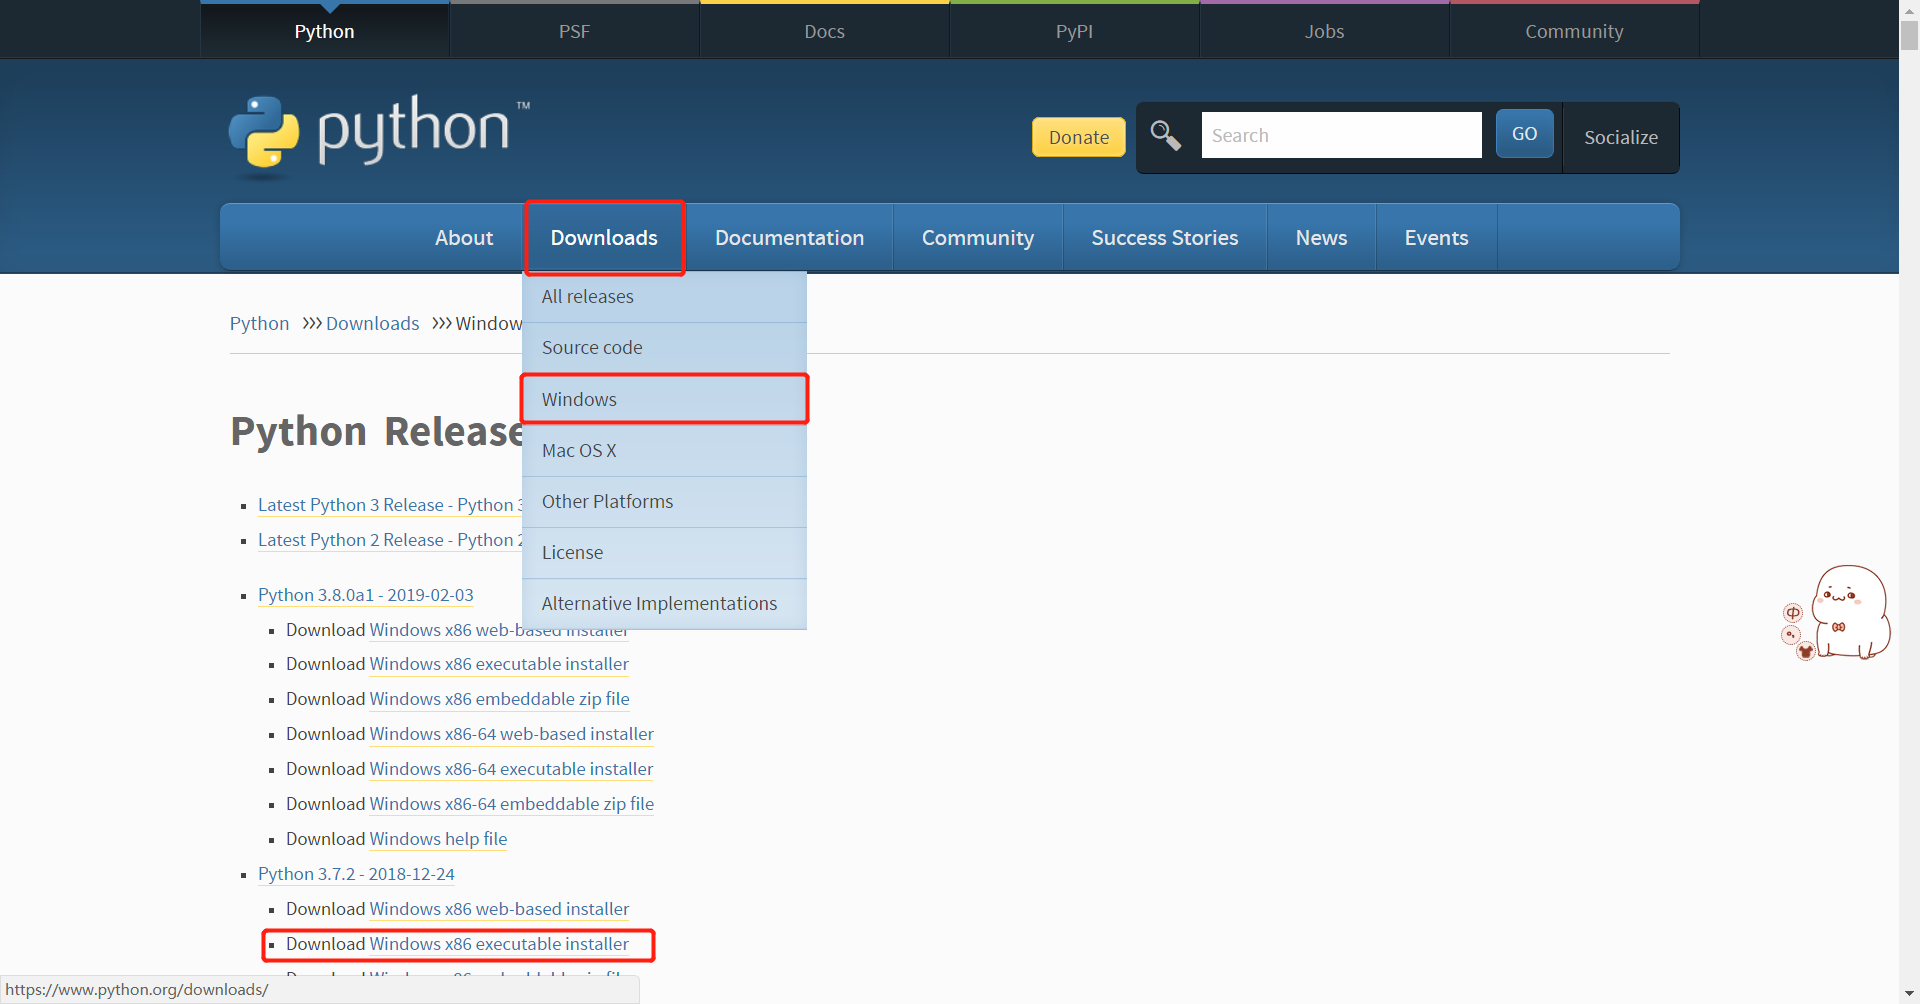The image size is (1920, 1004).
Task: Select Community in the main navigation bar
Action: 977,237
